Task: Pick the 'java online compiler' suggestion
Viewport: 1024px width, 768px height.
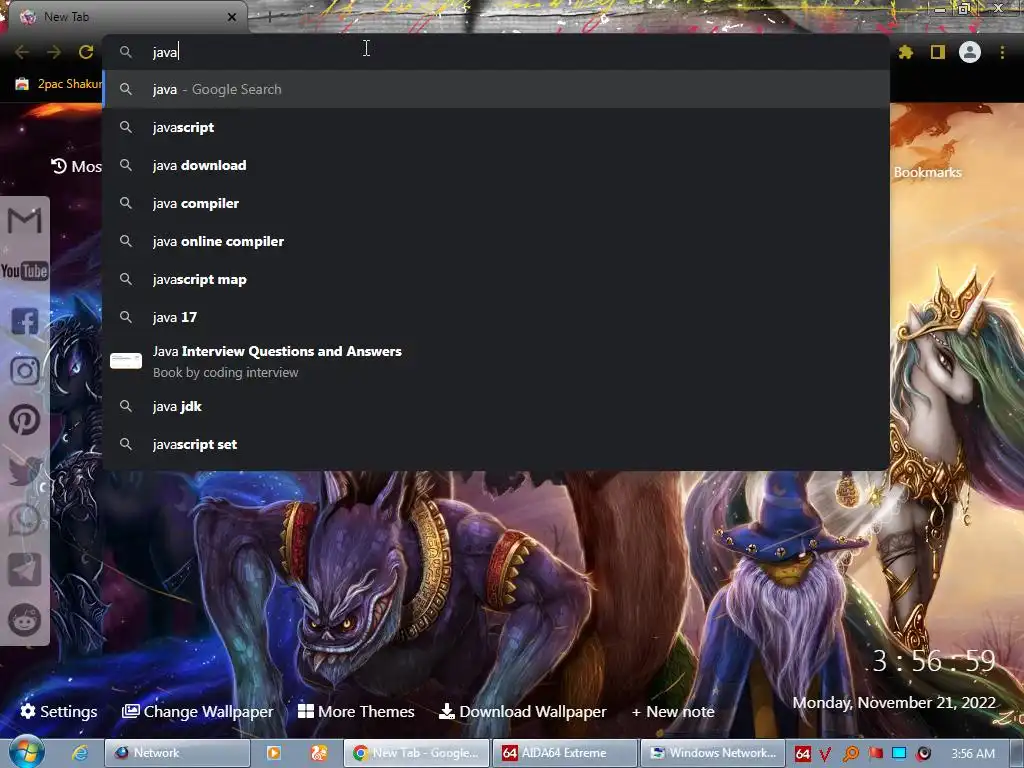Action: click(496, 241)
